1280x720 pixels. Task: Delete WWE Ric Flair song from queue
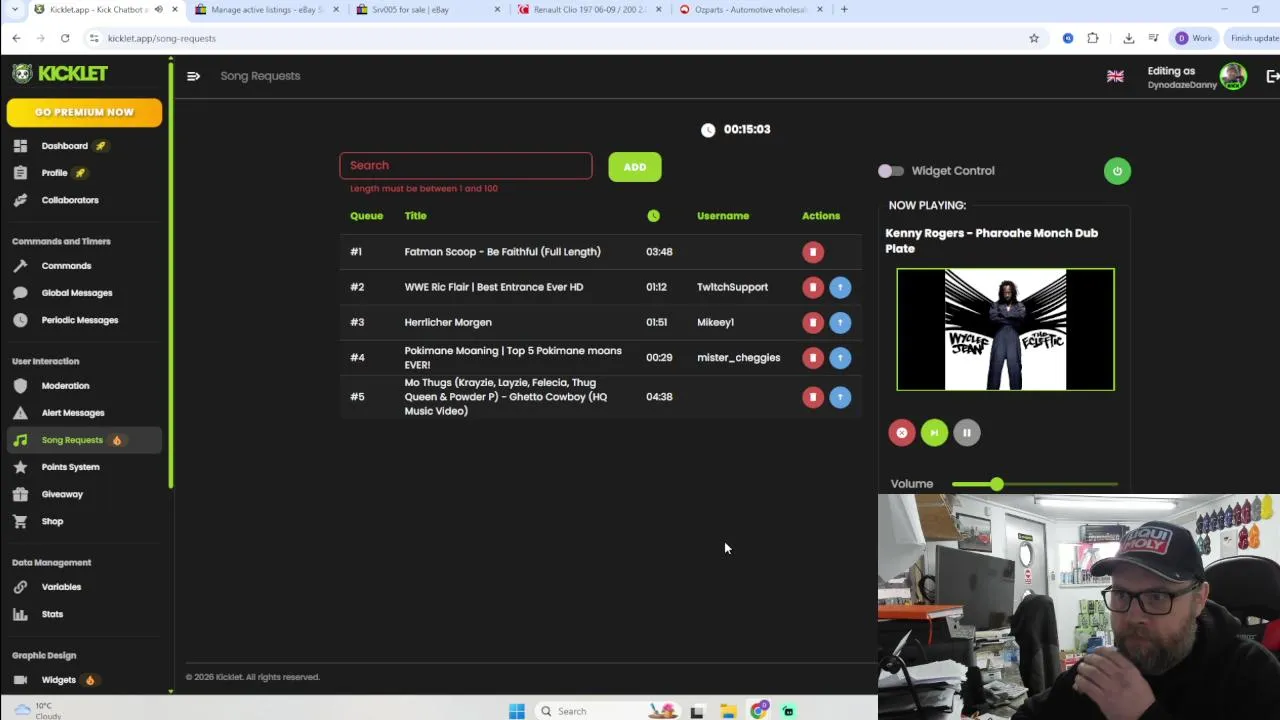point(813,287)
